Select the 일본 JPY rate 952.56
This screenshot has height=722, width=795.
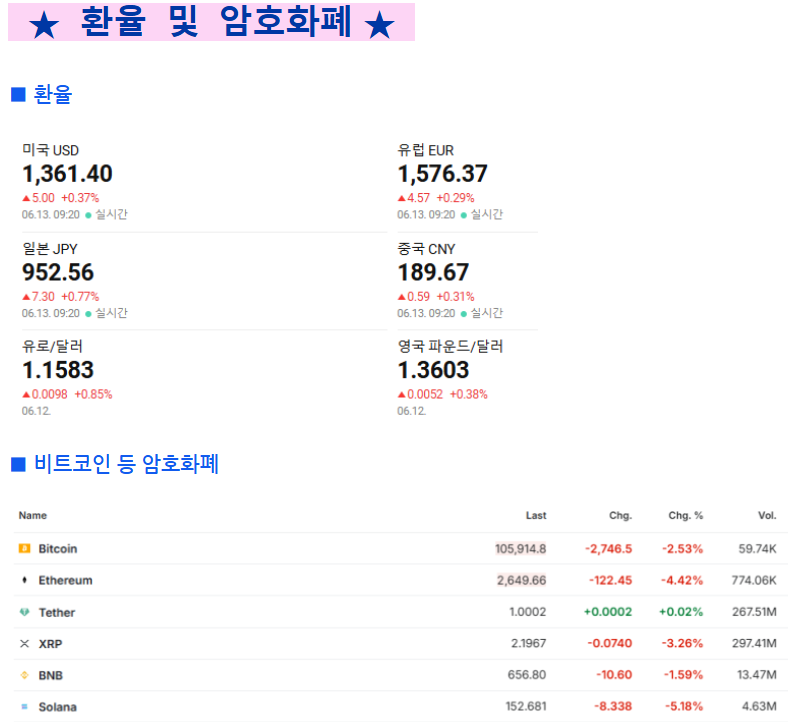(58, 272)
